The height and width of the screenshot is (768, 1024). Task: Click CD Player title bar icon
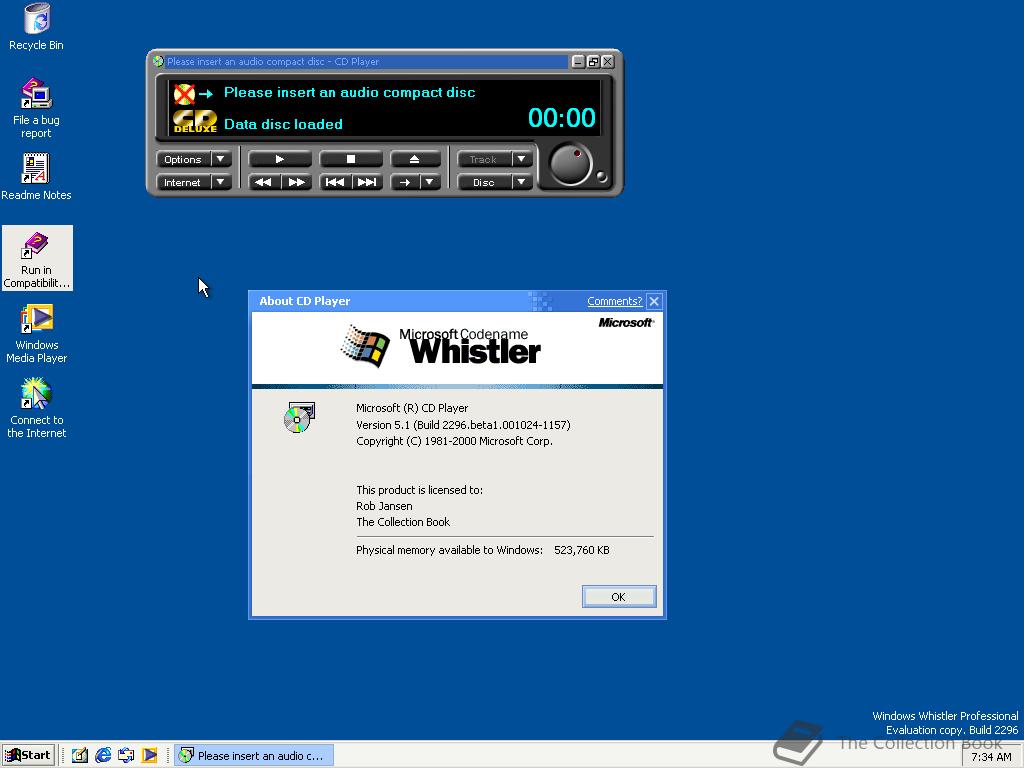click(x=158, y=61)
